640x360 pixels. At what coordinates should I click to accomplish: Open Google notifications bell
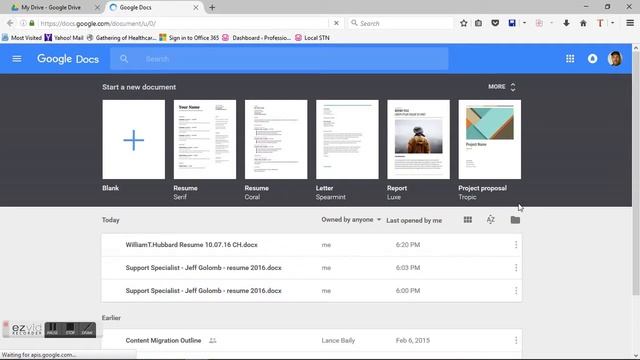(x=592, y=59)
